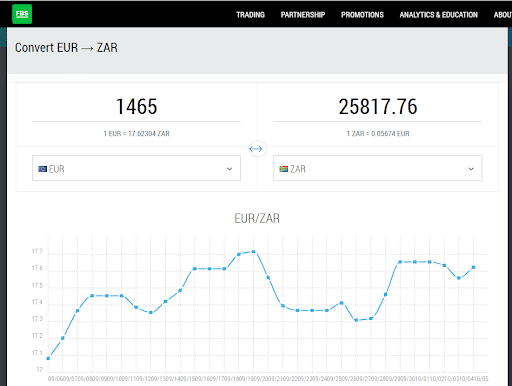Open the About menu item
Viewport: 512px width, 386px height.
click(503, 15)
